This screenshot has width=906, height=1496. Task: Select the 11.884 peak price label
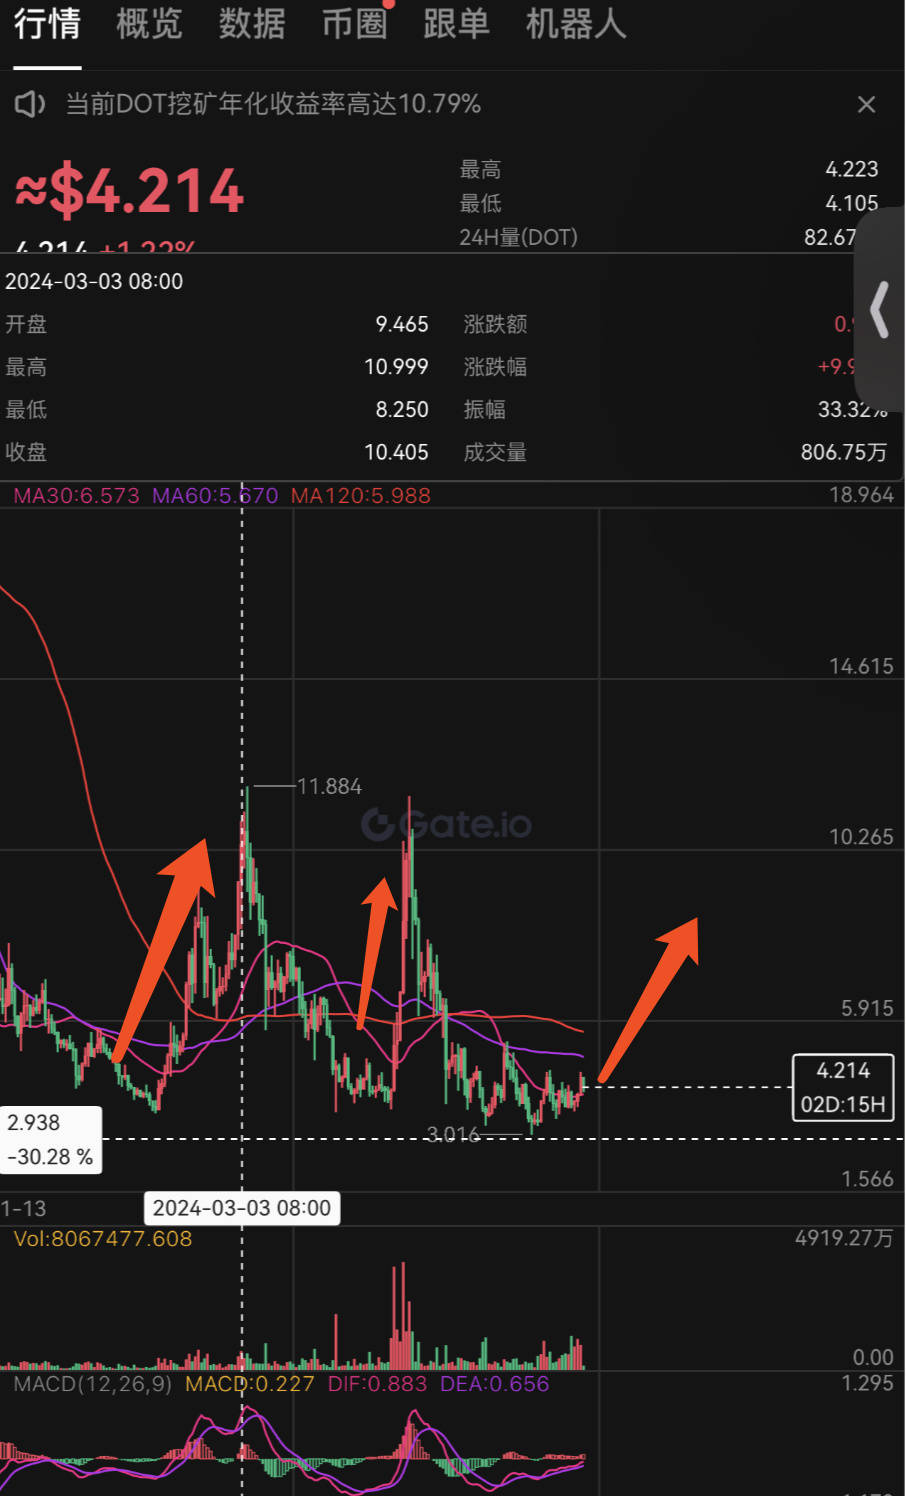[330, 786]
